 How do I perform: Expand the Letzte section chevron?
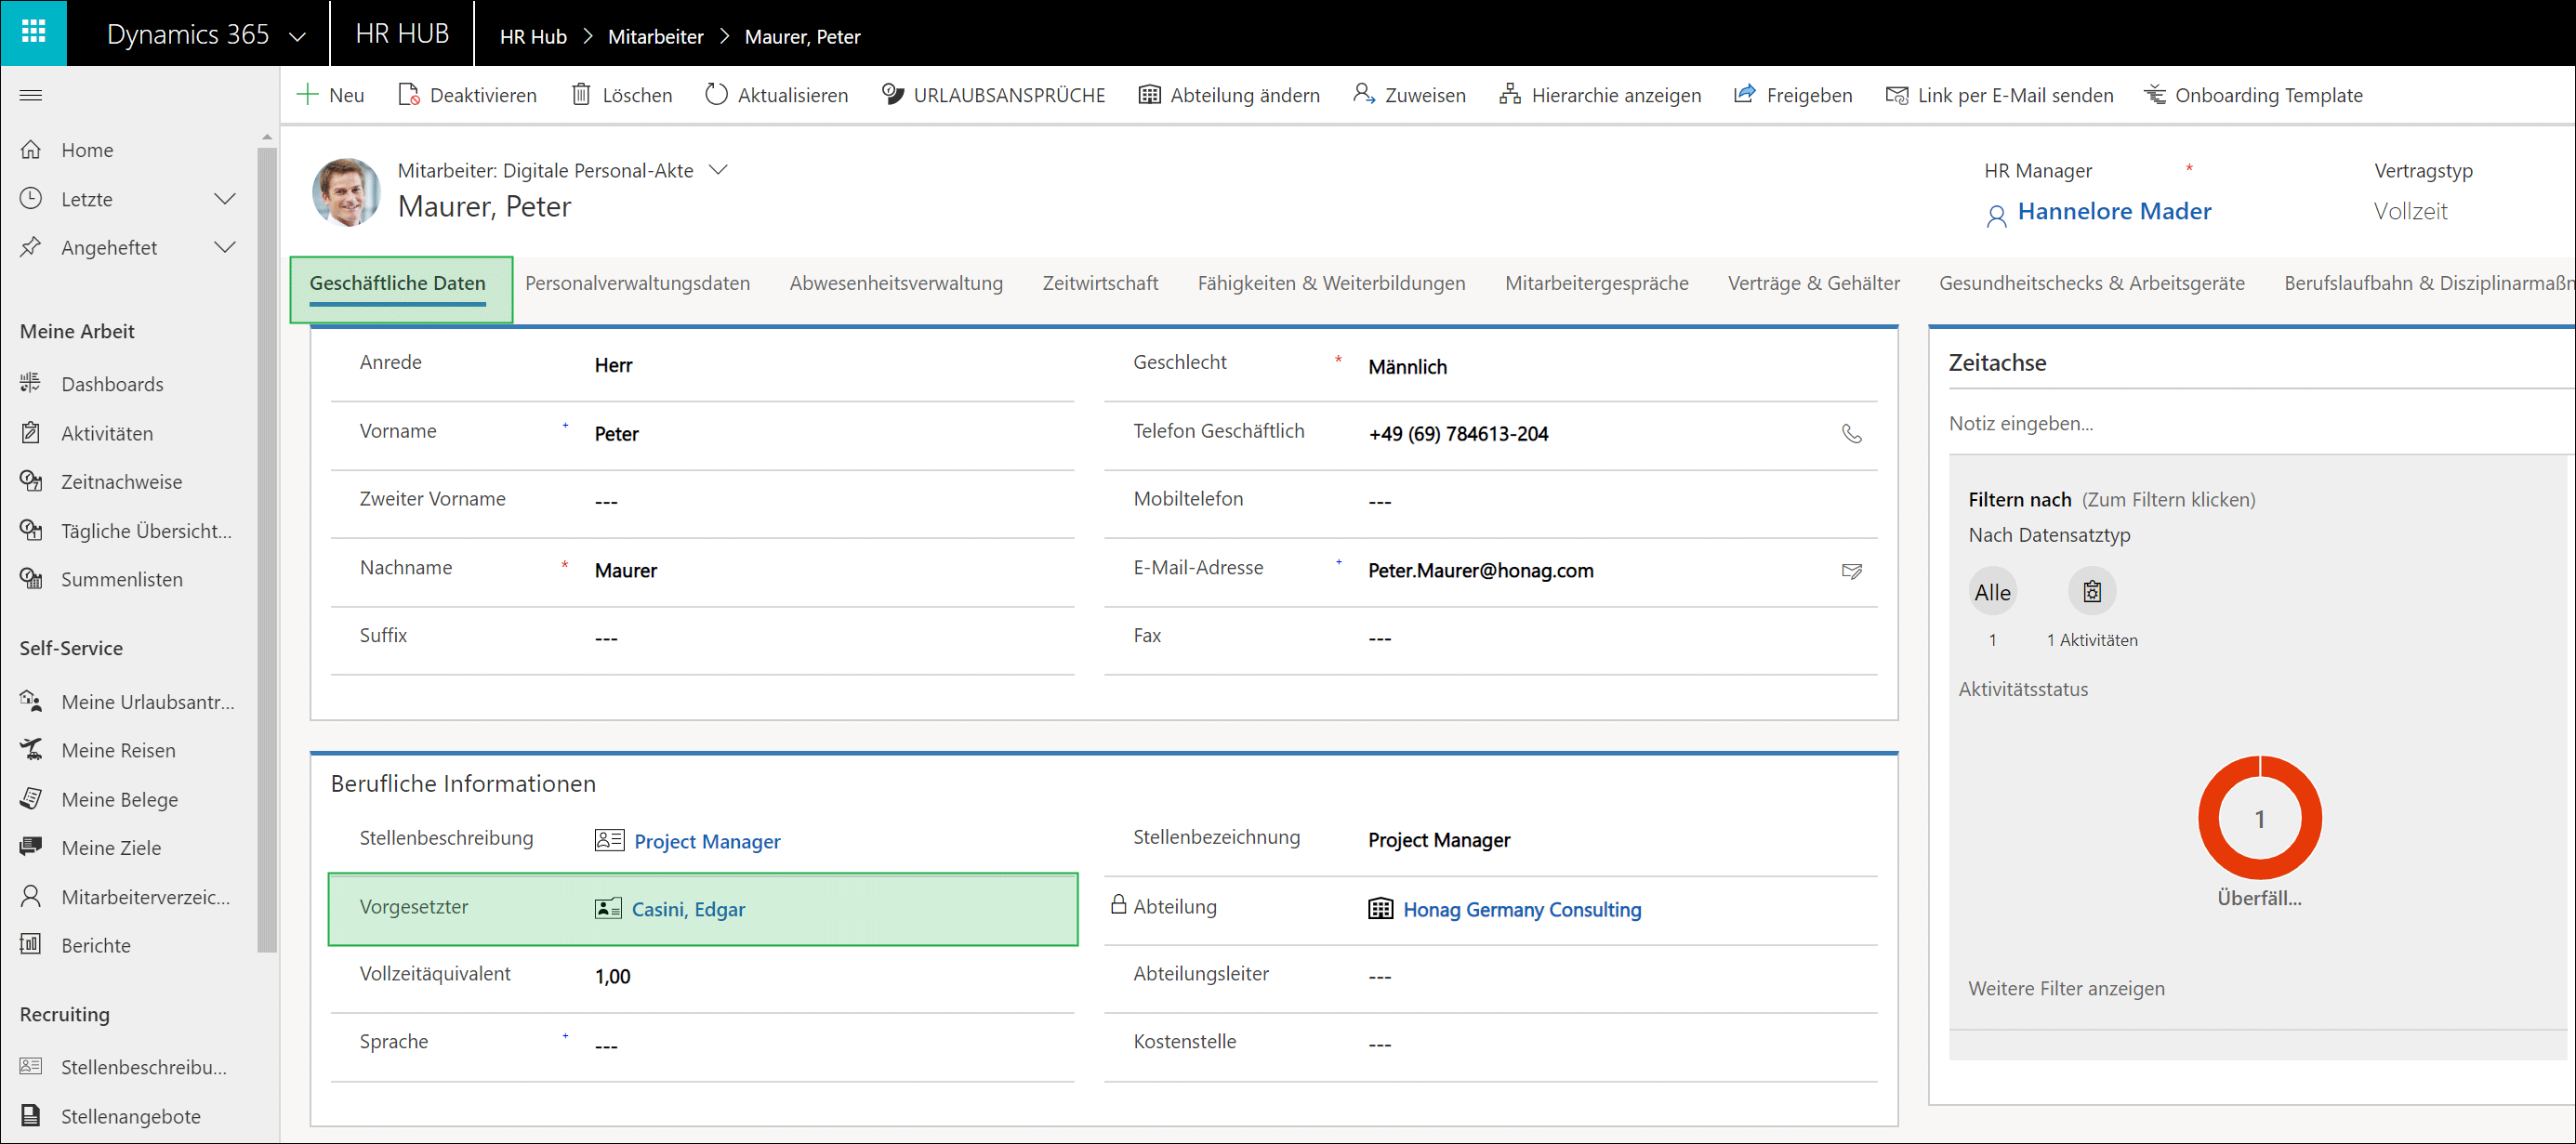pos(225,199)
